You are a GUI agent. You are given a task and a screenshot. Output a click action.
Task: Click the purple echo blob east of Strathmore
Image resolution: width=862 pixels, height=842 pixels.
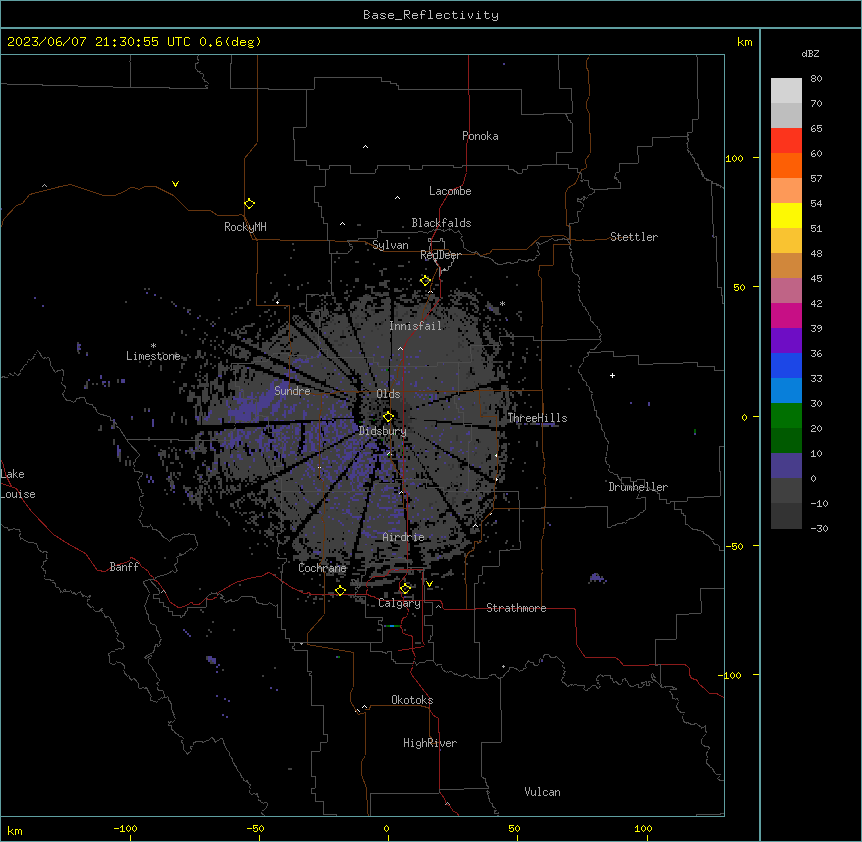[597, 578]
